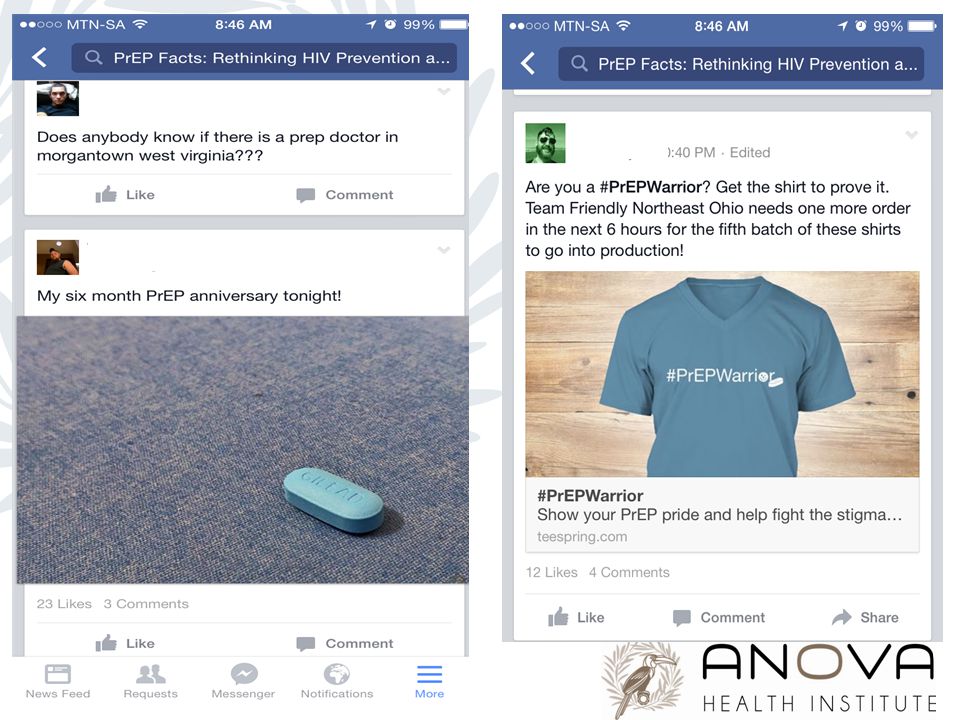Open the News Feed tab

coord(58,681)
